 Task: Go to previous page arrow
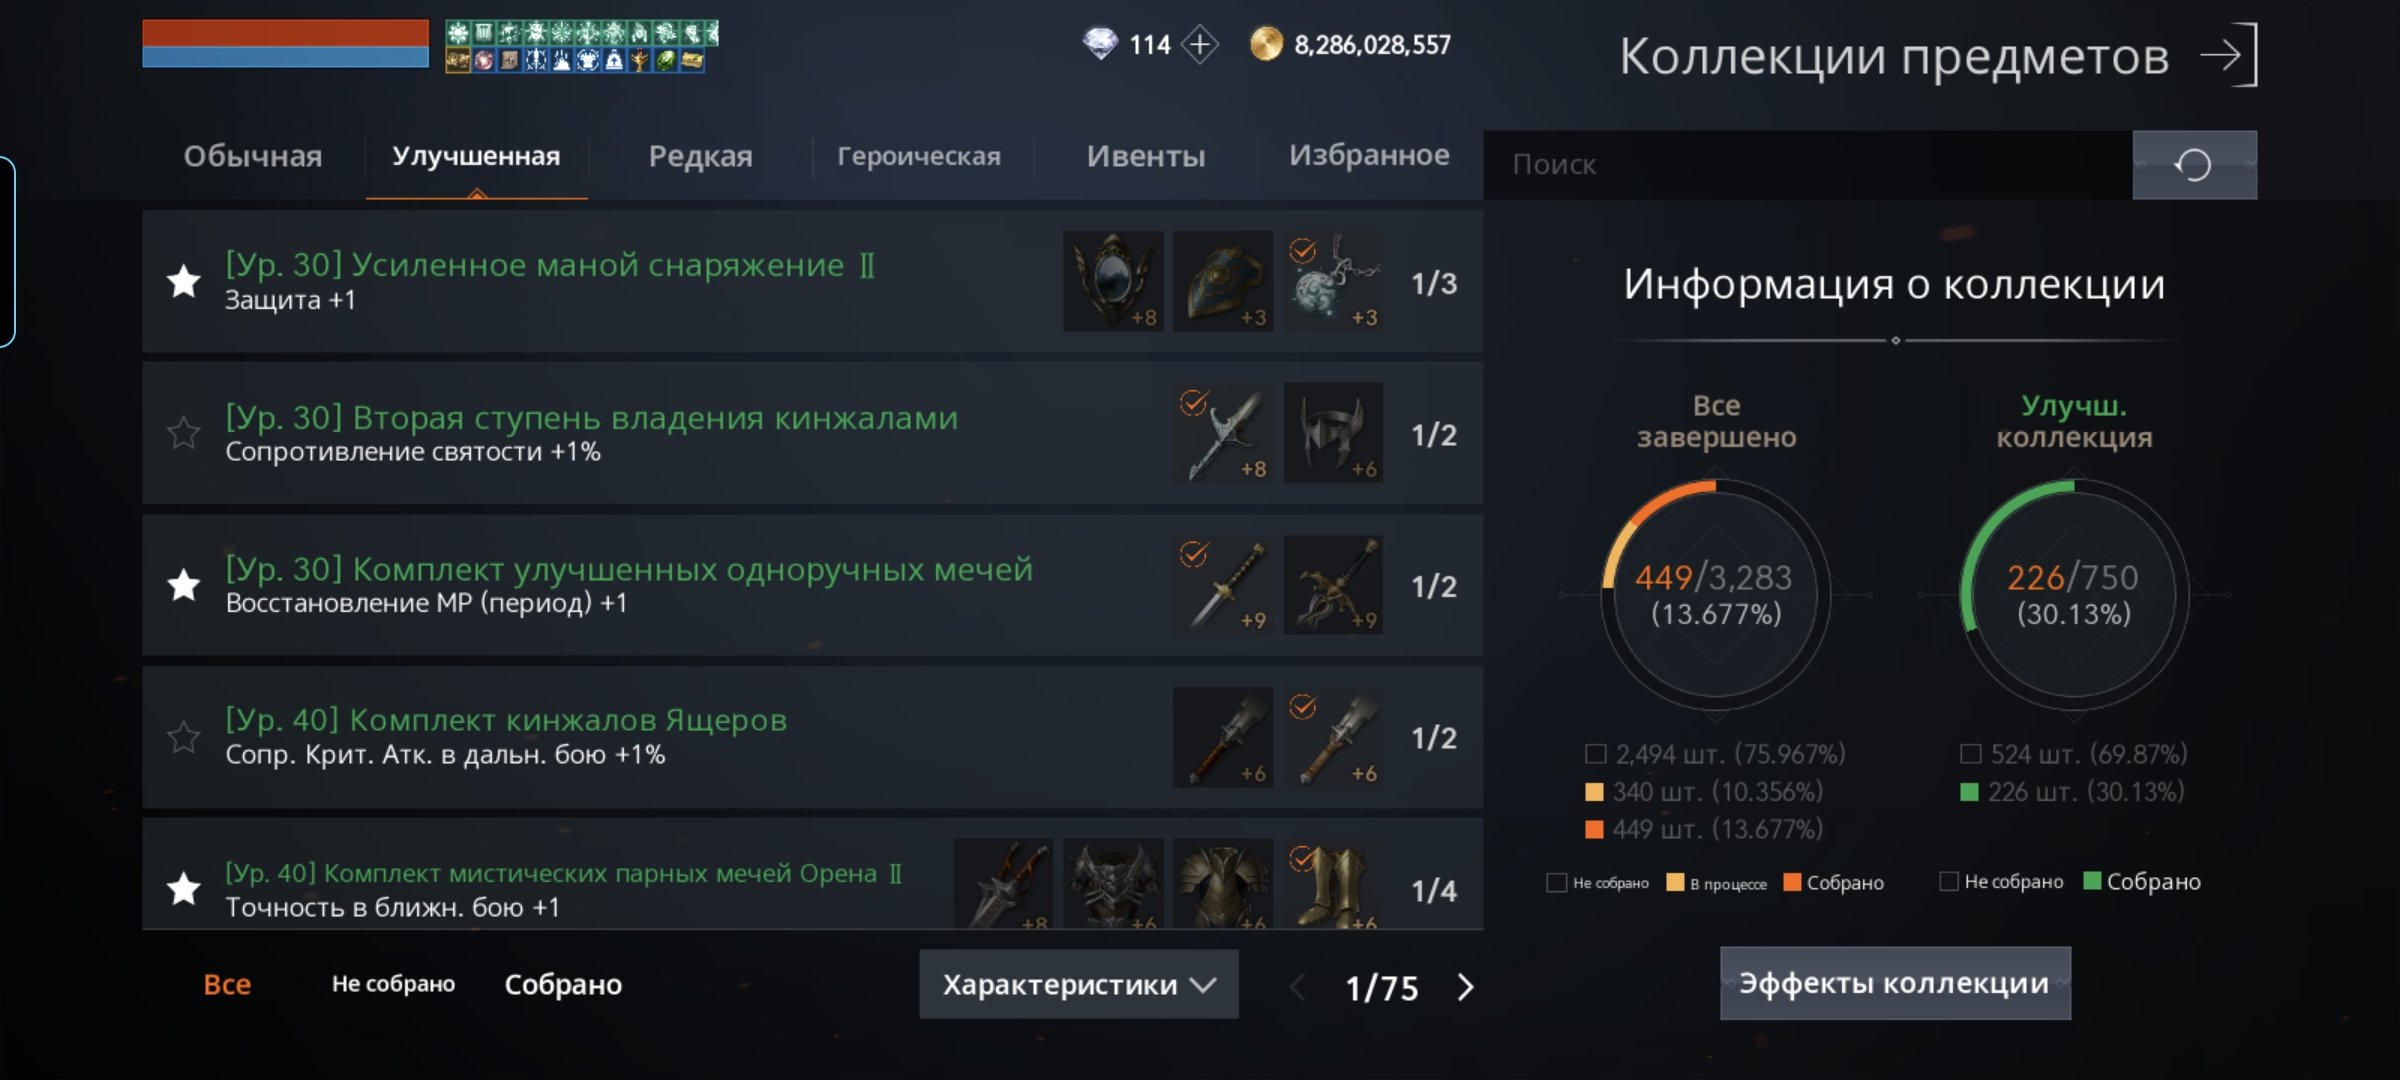click(x=1298, y=987)
